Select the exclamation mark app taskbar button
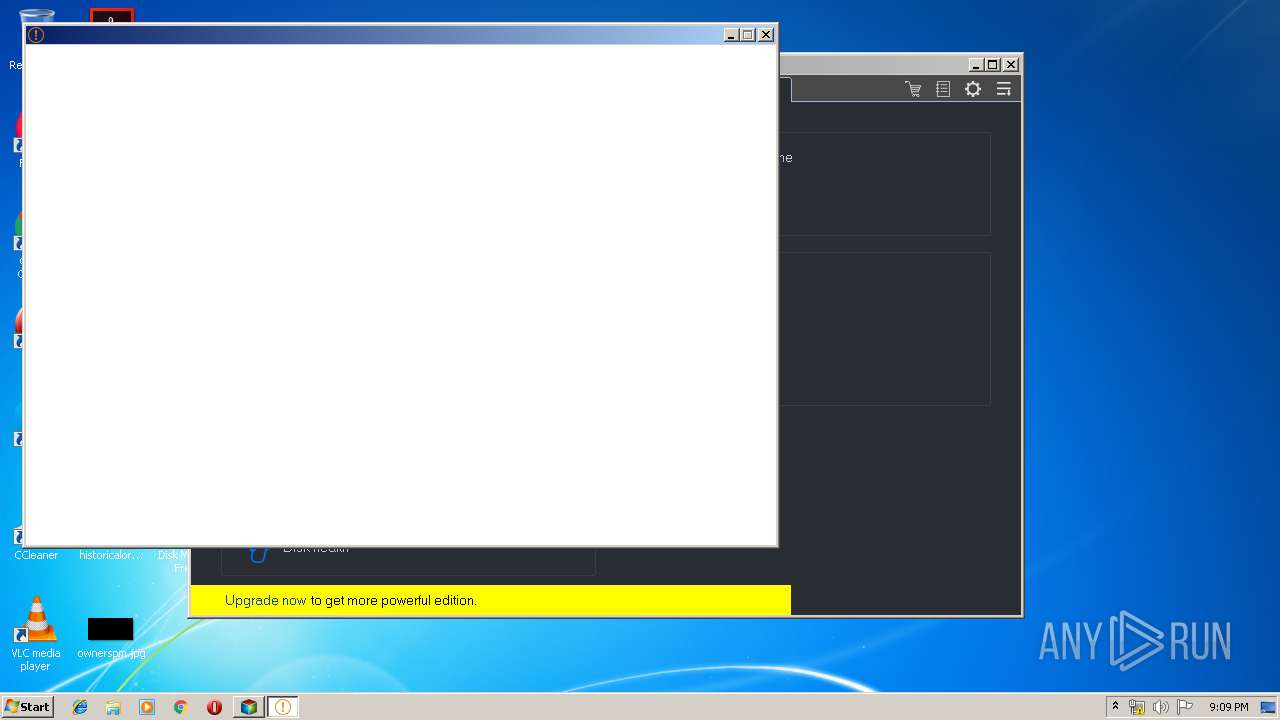The height and width of the screenshot is (720, 1280). (283, 707)
